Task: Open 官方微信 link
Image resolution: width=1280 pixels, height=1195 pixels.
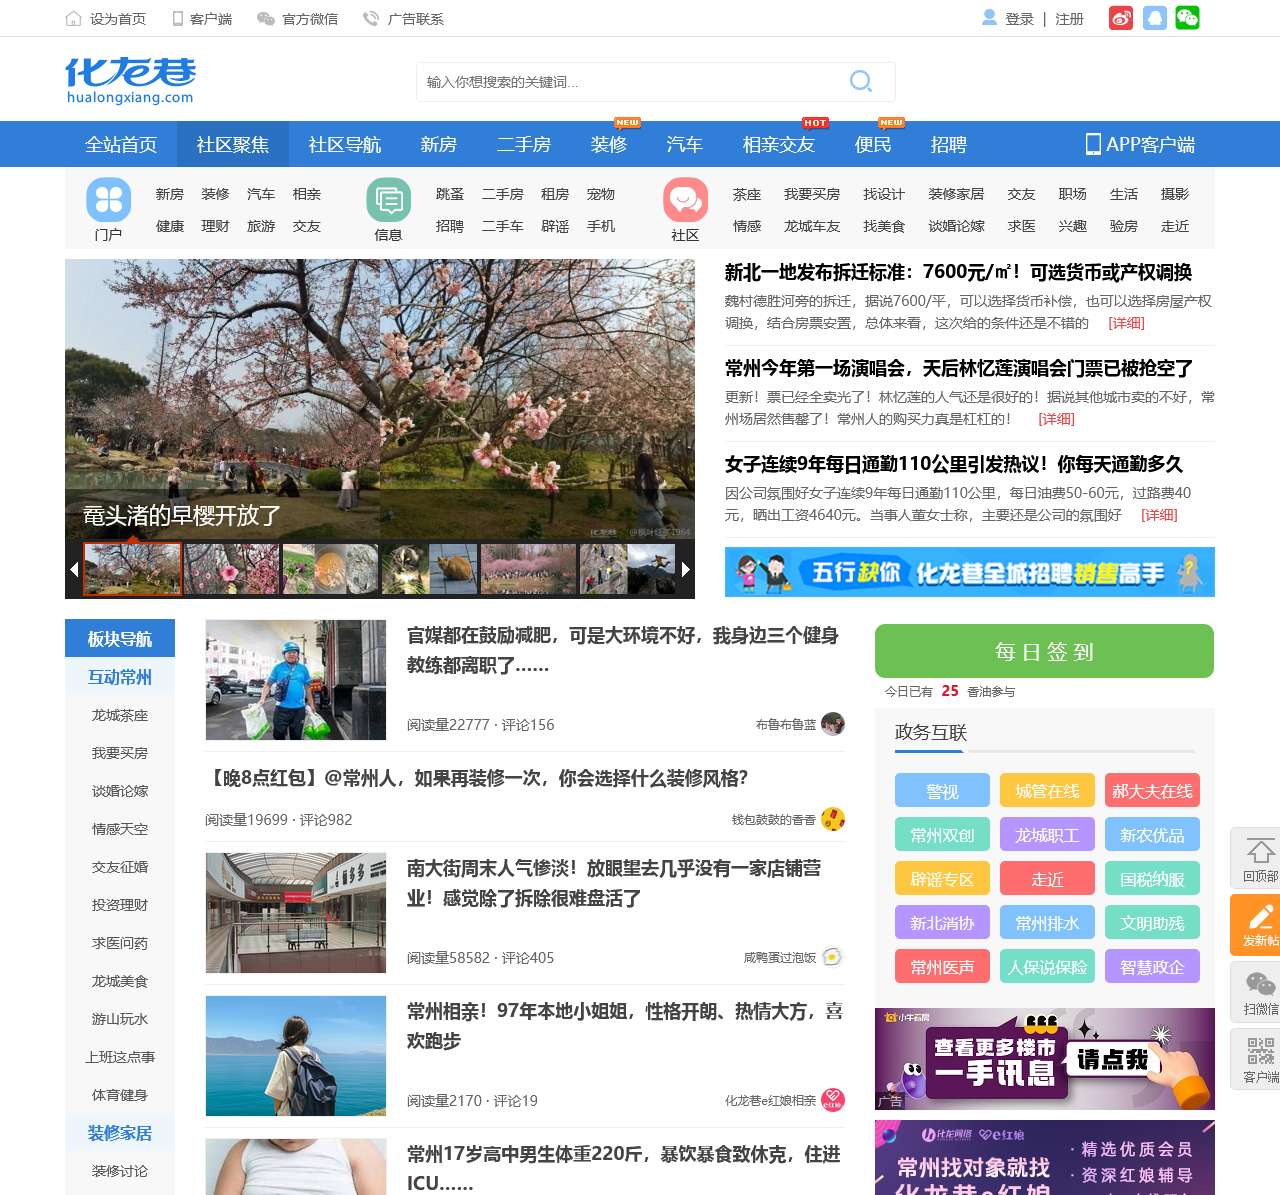Action: click(298, 18)
